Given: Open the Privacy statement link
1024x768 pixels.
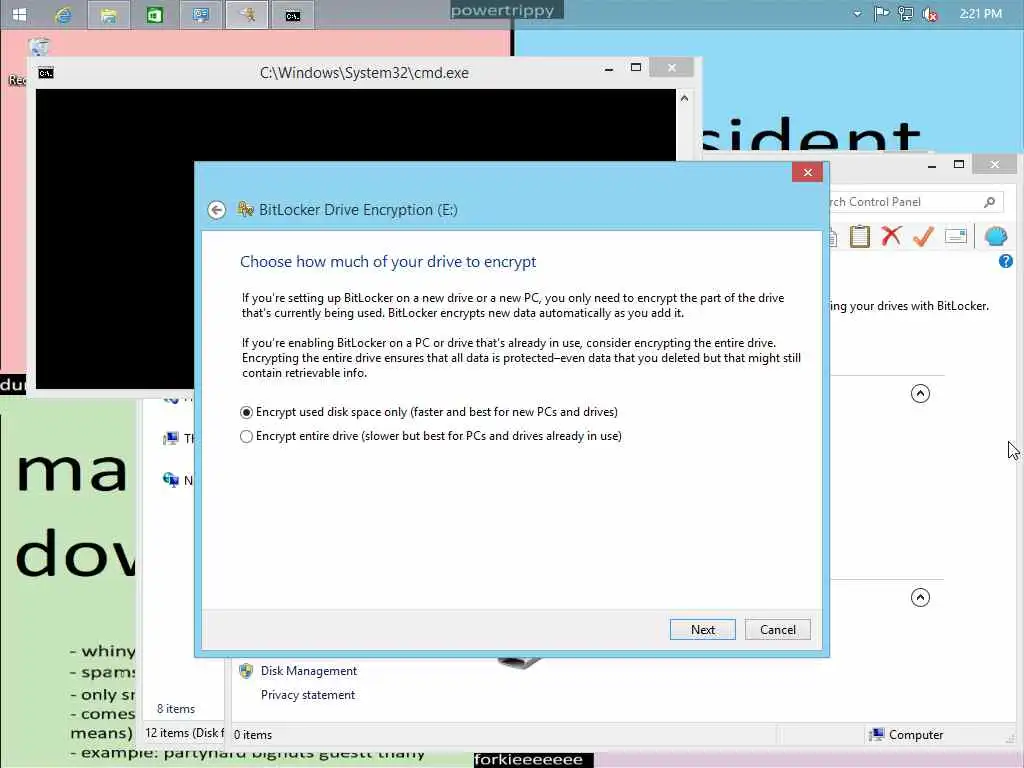Looking at the screenshot, I should 308,695.
